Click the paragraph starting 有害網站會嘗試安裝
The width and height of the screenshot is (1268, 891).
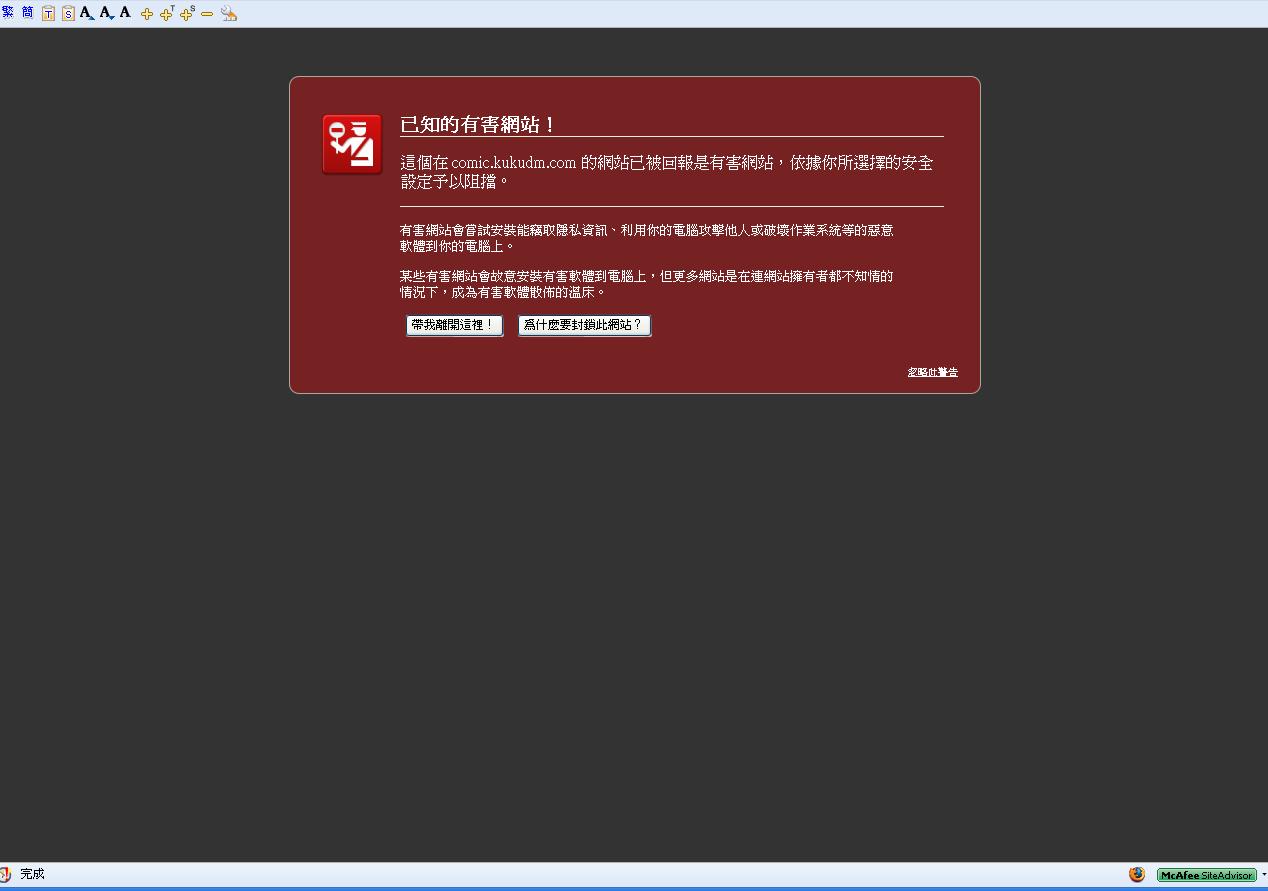[x=646, y=237]
